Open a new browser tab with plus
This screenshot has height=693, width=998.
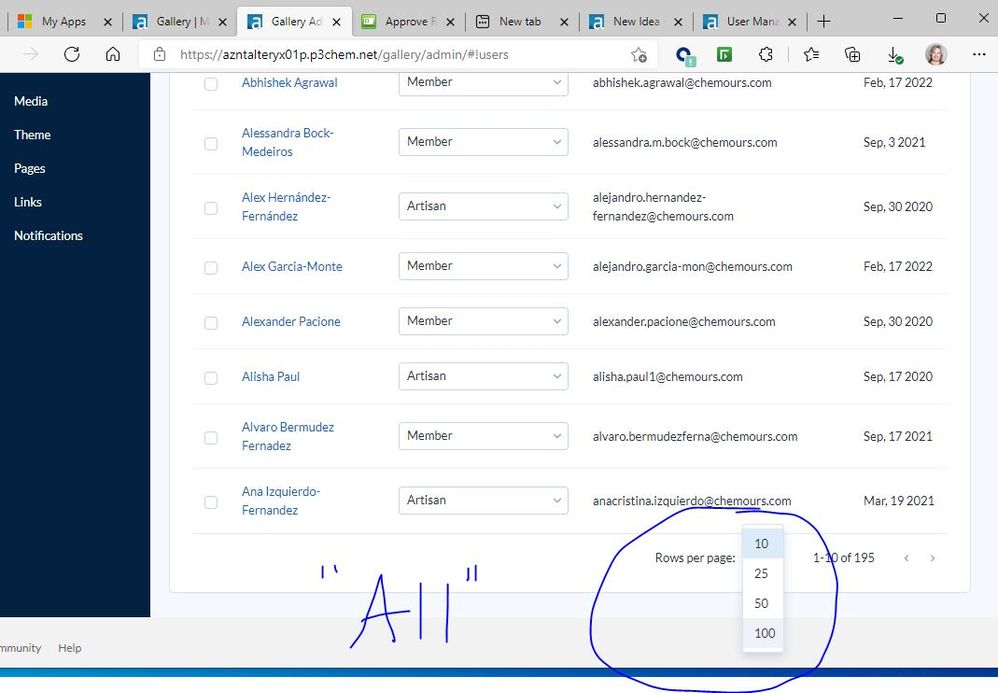(824, 22)
